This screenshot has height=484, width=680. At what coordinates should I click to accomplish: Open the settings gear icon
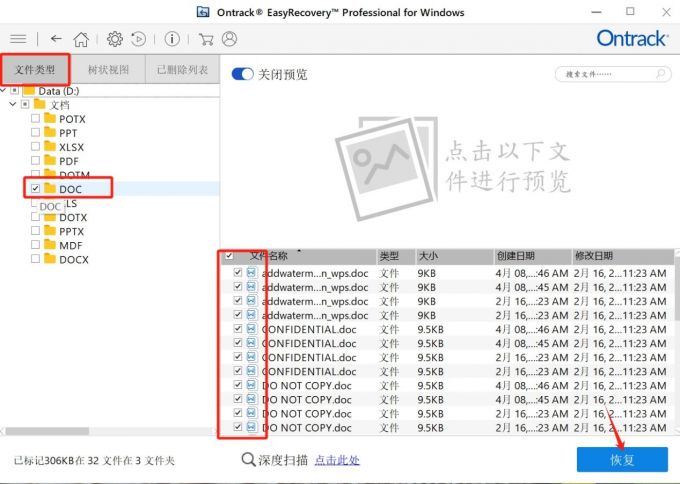coord(115,39)
